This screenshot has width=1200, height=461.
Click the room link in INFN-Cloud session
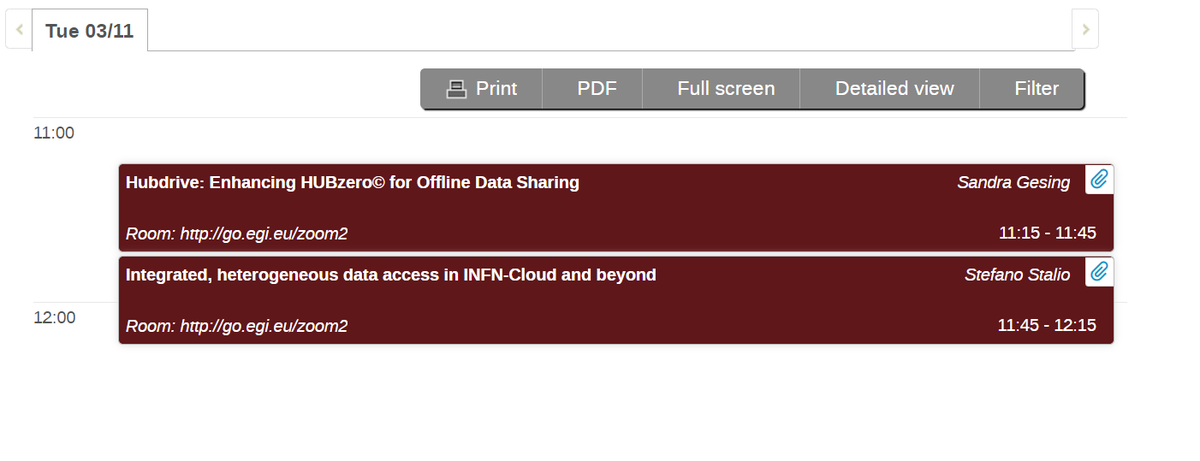coord(237,326)
